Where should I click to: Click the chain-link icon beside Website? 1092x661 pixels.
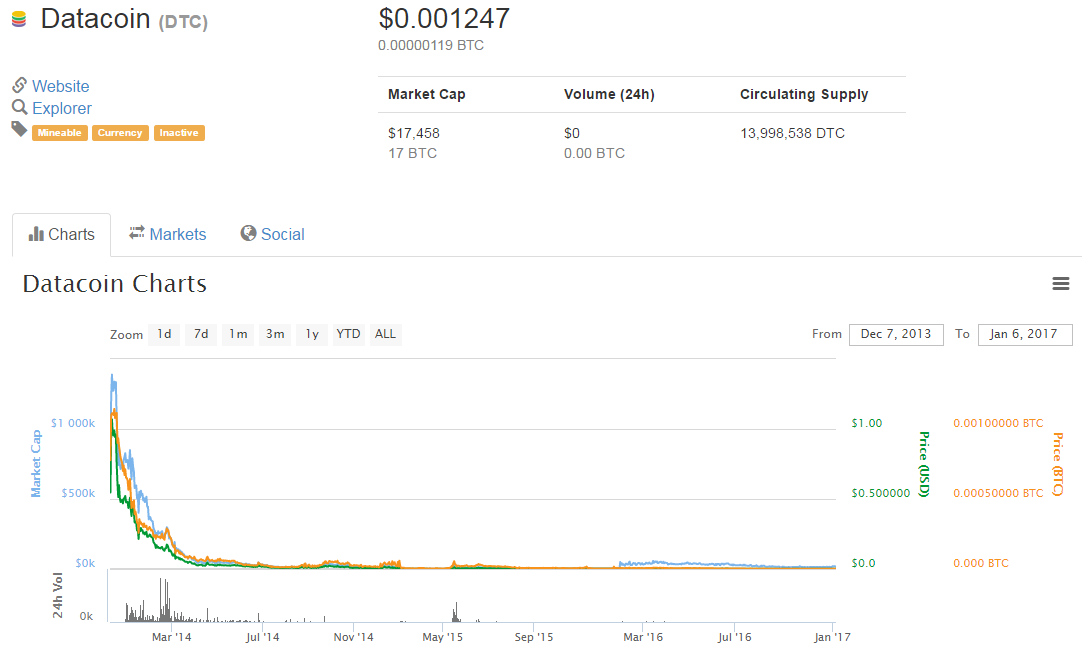[x=20, y=85]
